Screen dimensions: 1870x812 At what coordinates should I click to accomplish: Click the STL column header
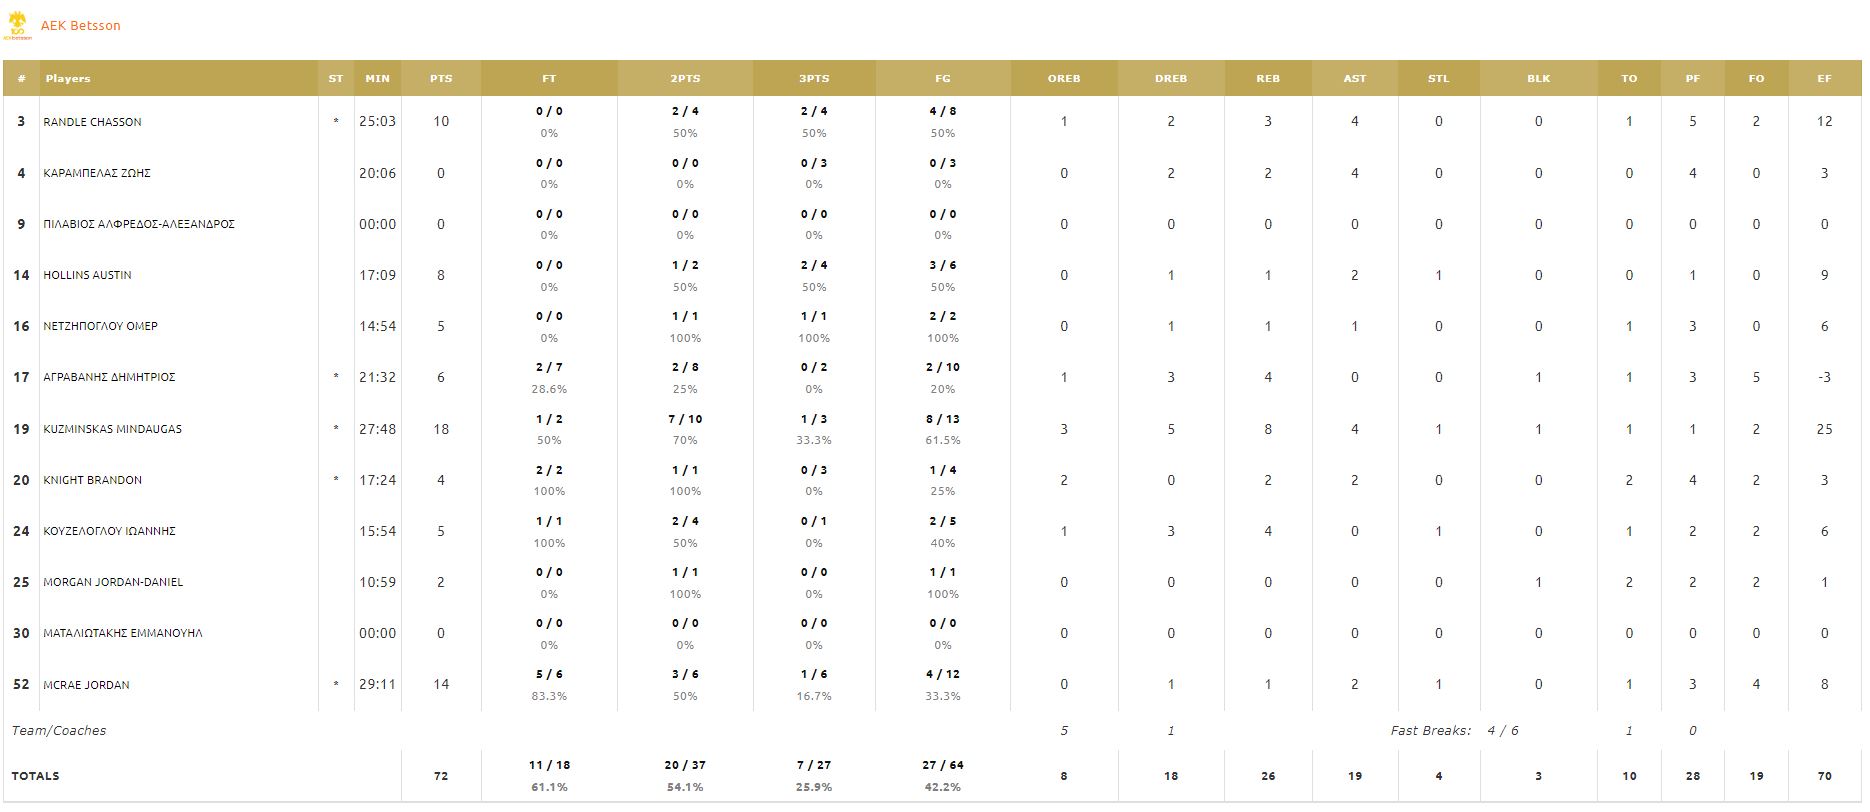[1438, 78]
